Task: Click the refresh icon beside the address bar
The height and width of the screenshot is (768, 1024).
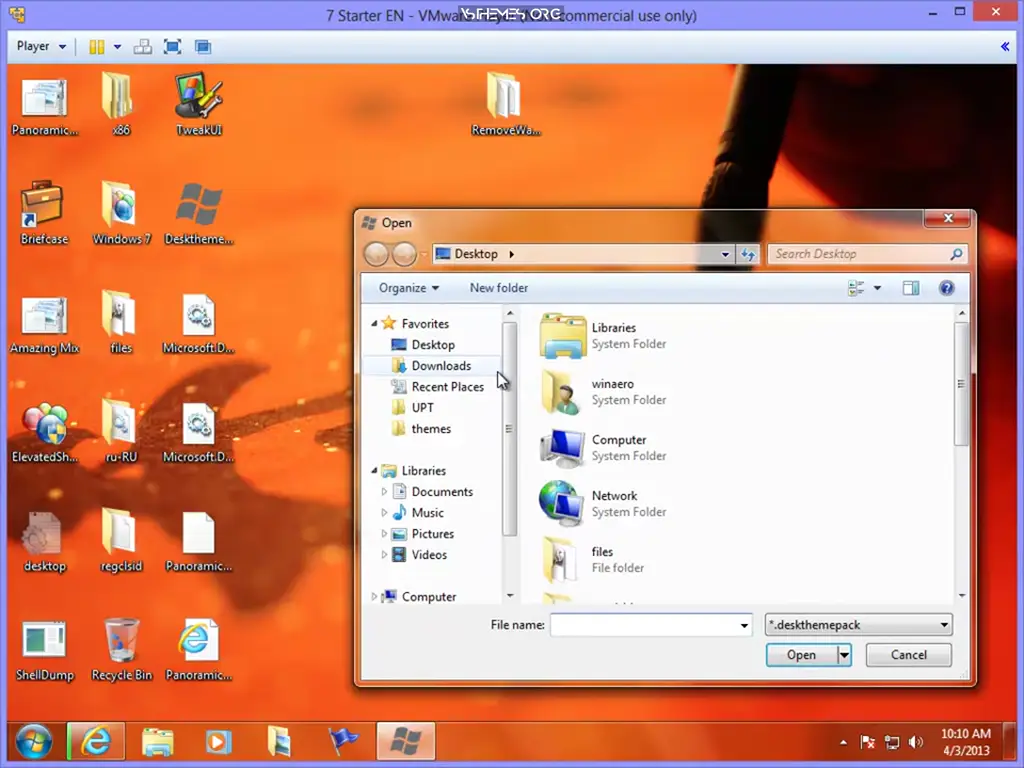Action: click(x=748, y=254)
